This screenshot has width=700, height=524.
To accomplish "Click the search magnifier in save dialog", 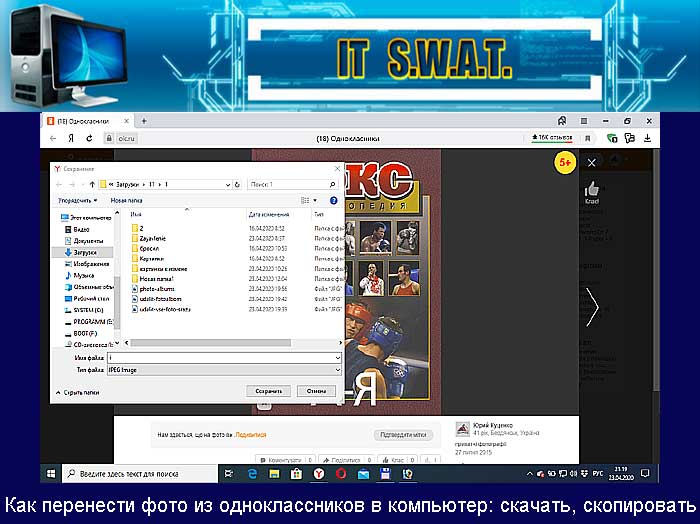I will (332, 184).
